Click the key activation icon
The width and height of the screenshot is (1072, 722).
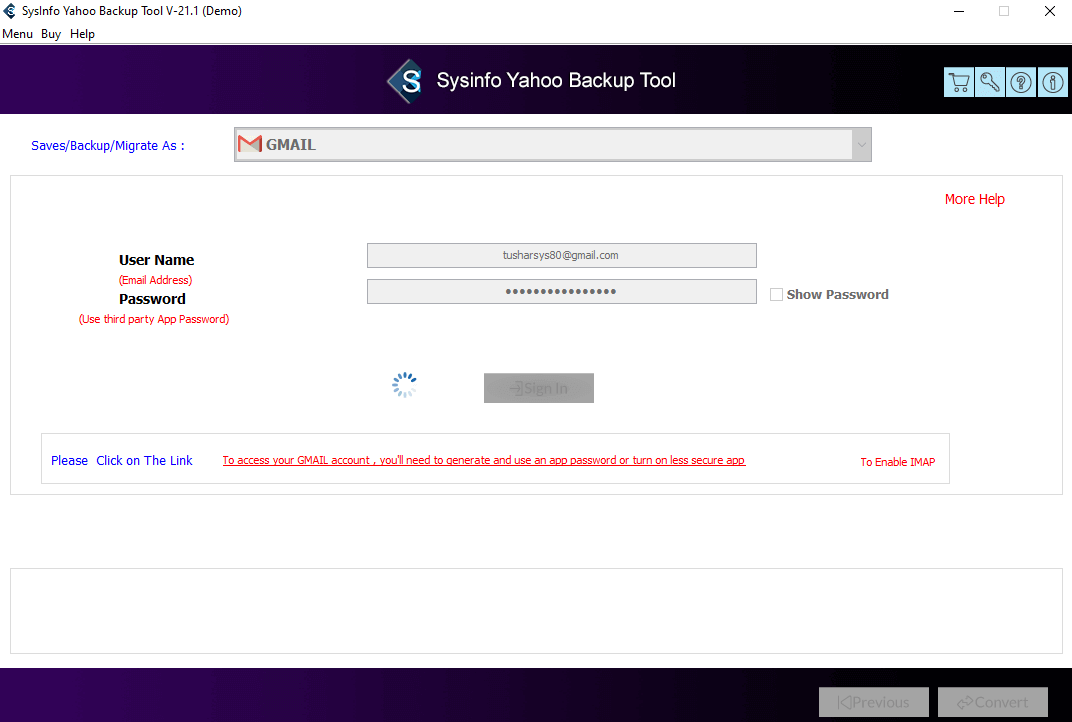(990, 82)
